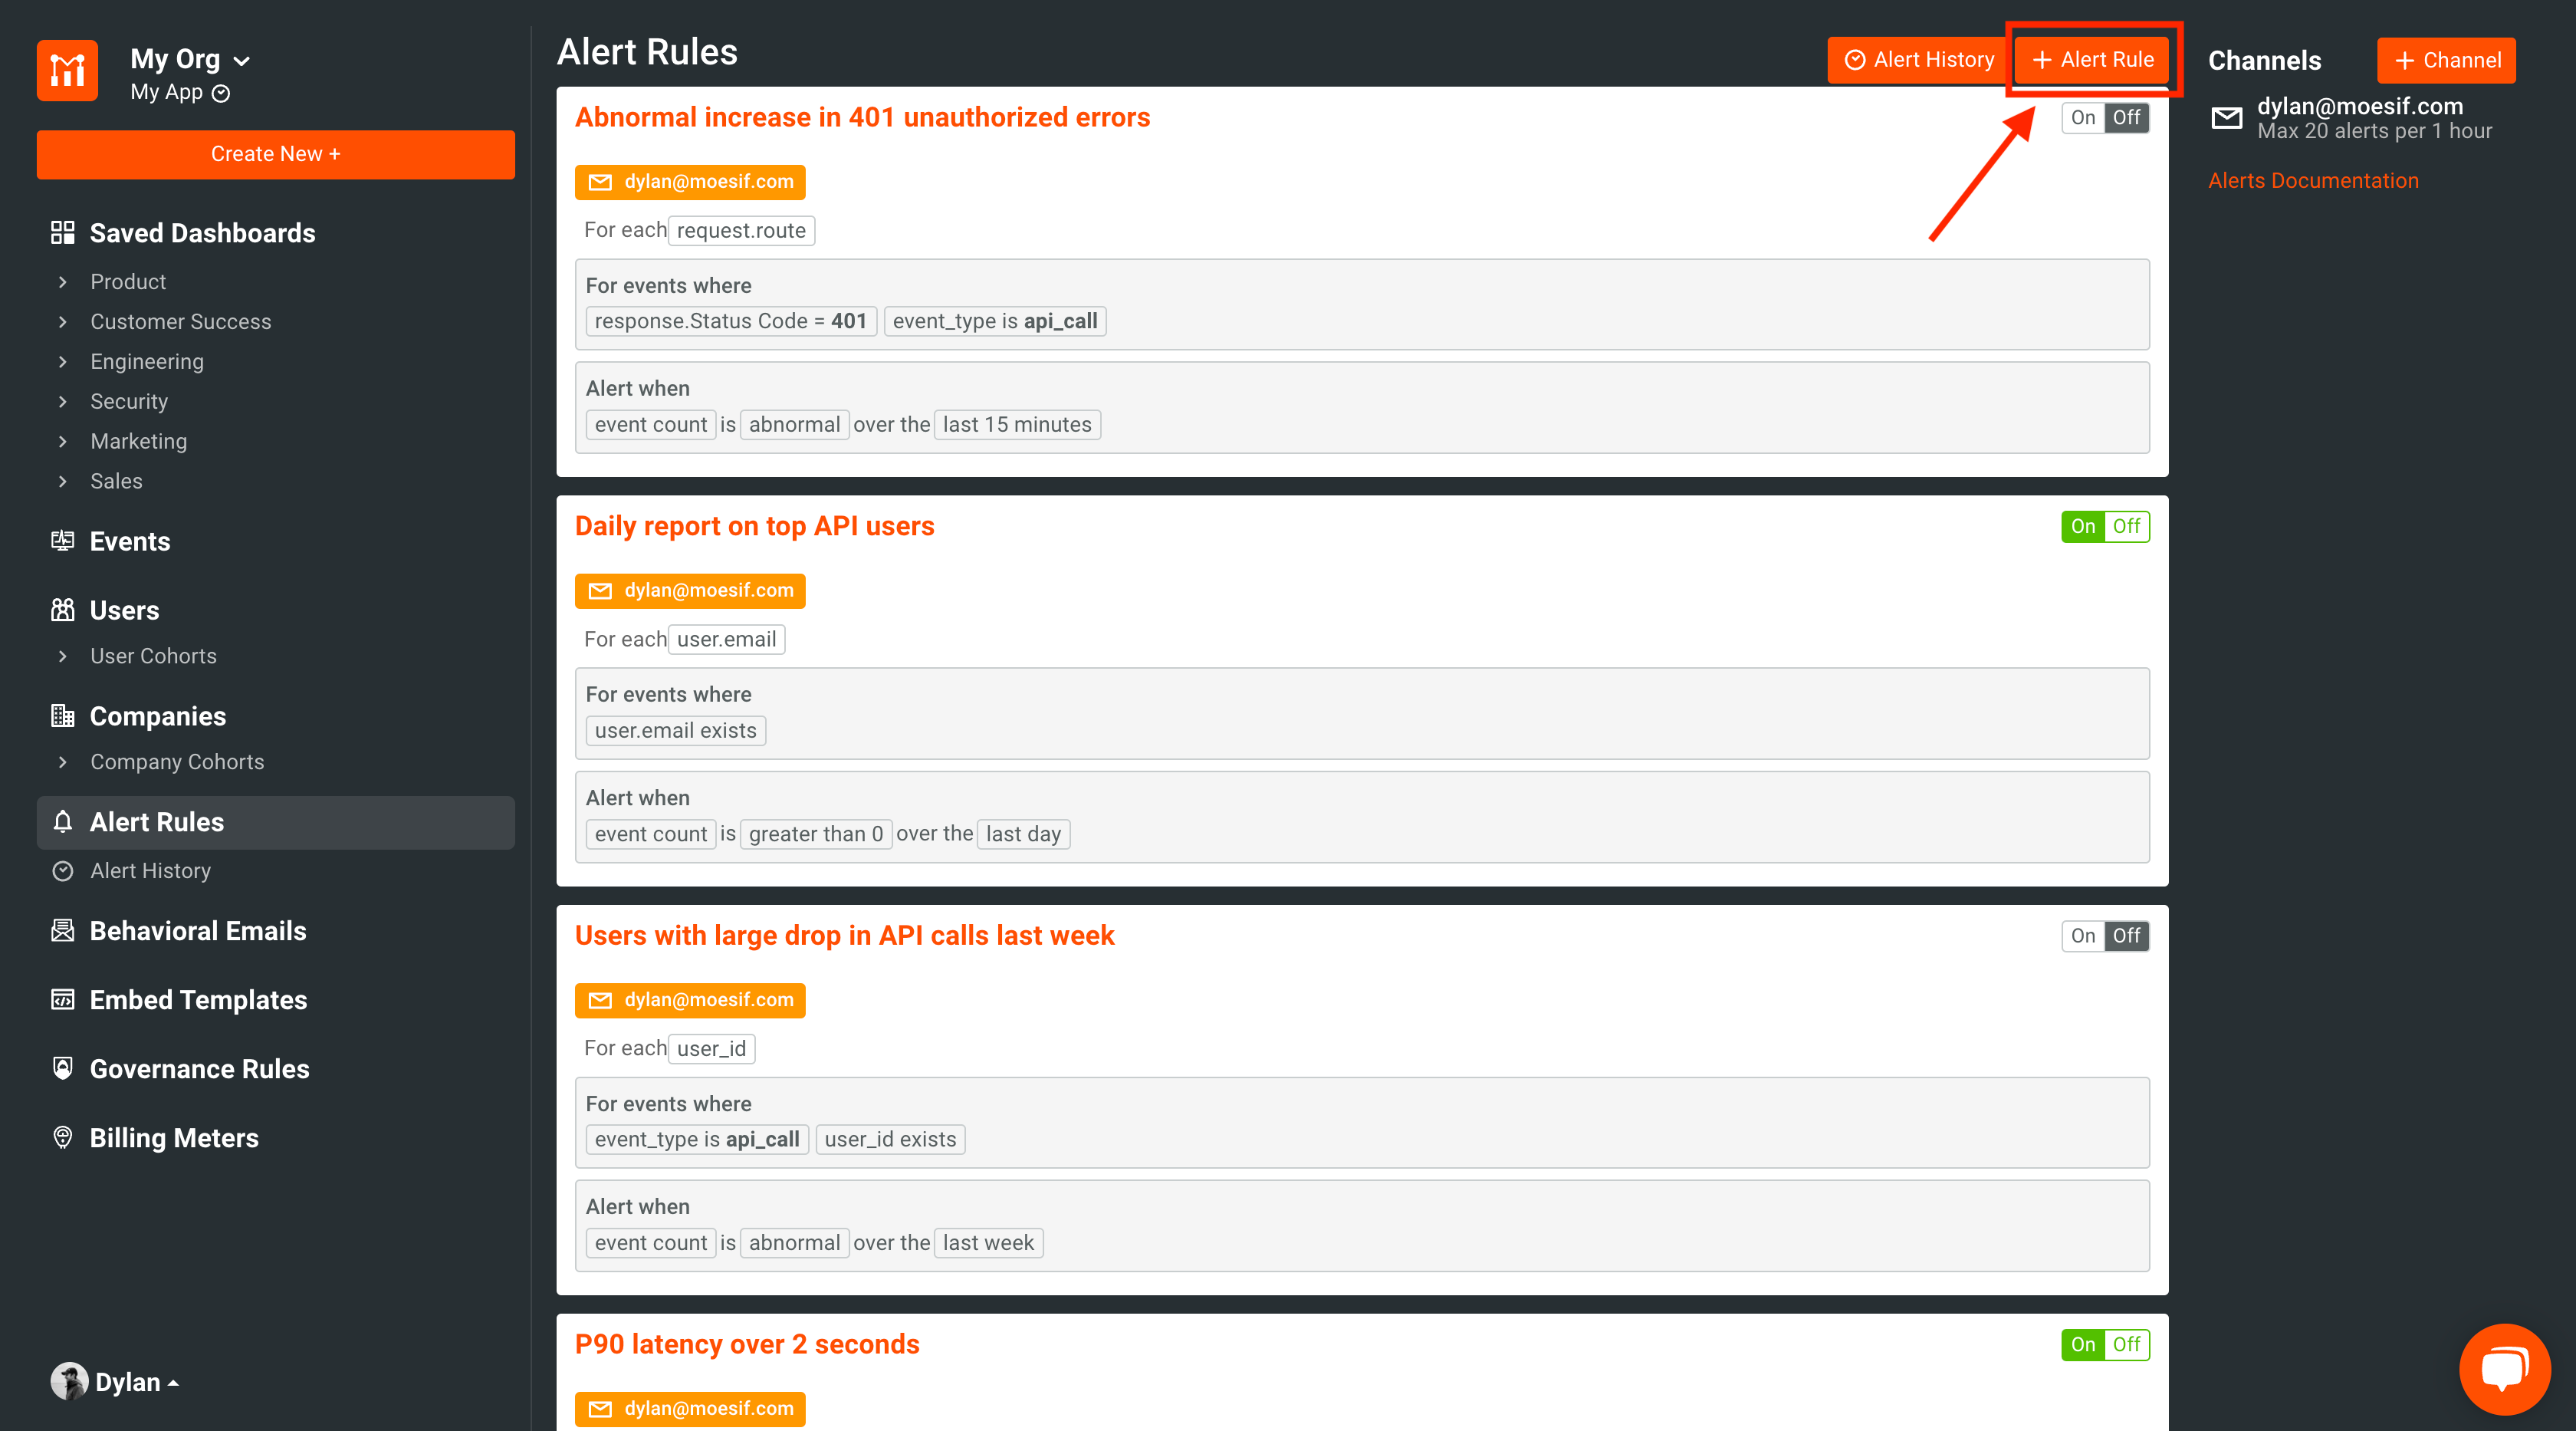2576x1431 pixels.
Task: Select the Users sidebar icon
Action: (x=62, y=609)
